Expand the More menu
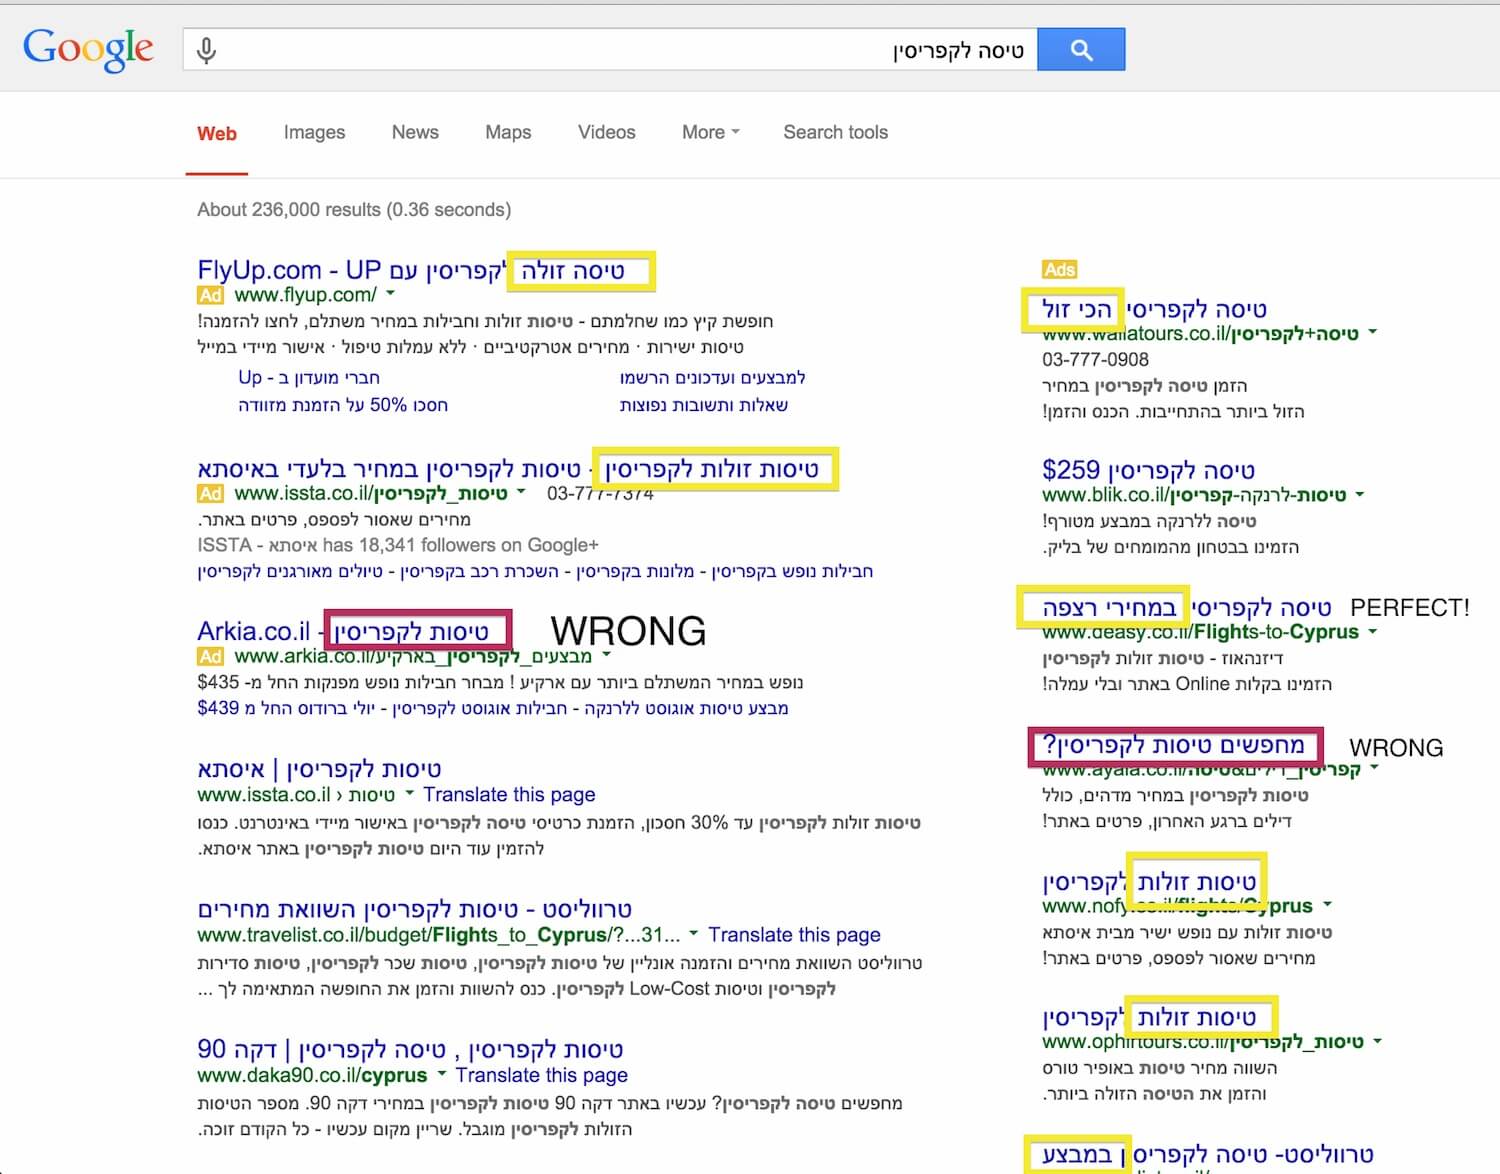Screen dimensions: 1500x1174 click(x=711, y=132)
